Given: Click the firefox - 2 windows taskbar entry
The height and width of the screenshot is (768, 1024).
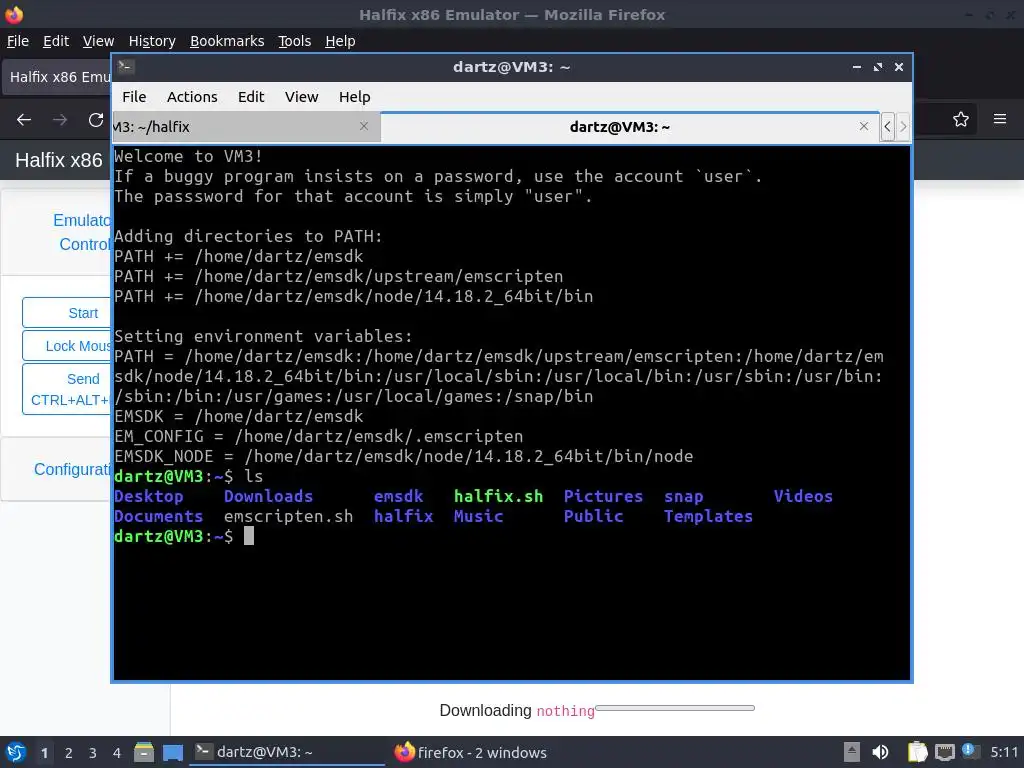Looking at the screenshot, I should (472, 752).
